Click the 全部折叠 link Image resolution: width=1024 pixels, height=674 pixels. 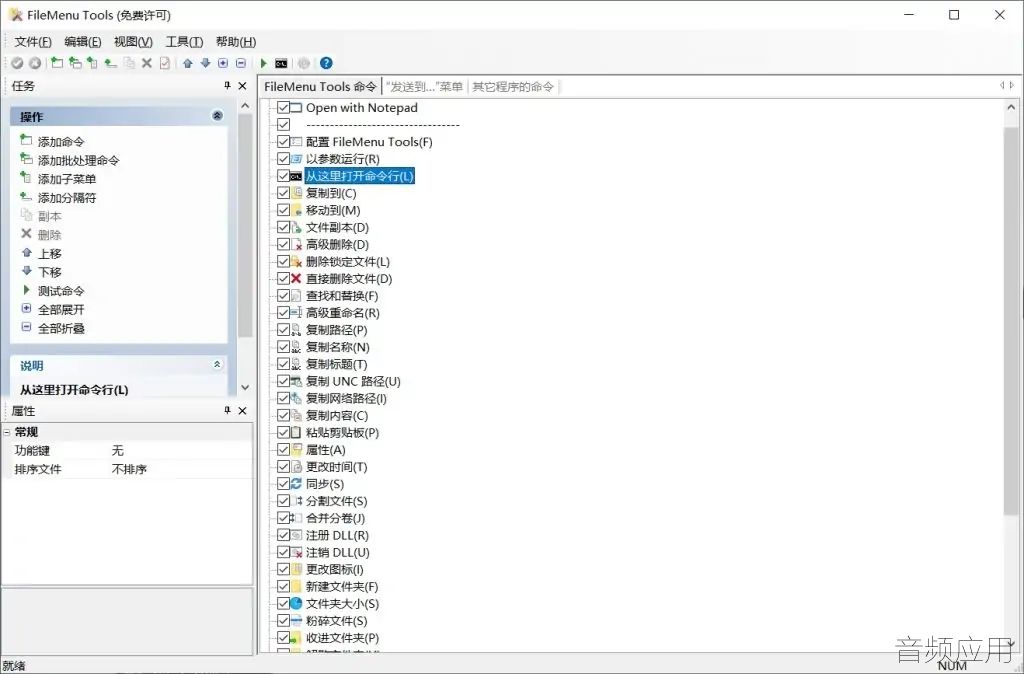pyautogui.click(x=61, y=328)
